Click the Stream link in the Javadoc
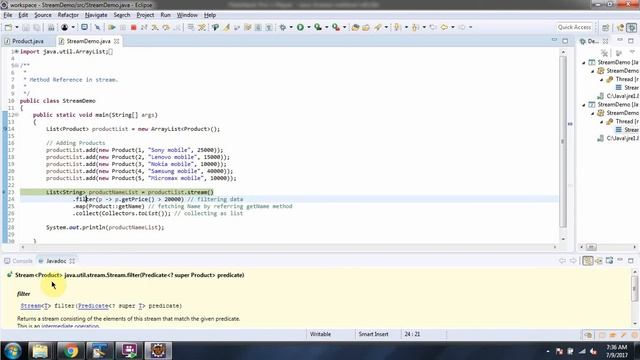Viewport: 640px width, 360px height. [x=31, y=306]
